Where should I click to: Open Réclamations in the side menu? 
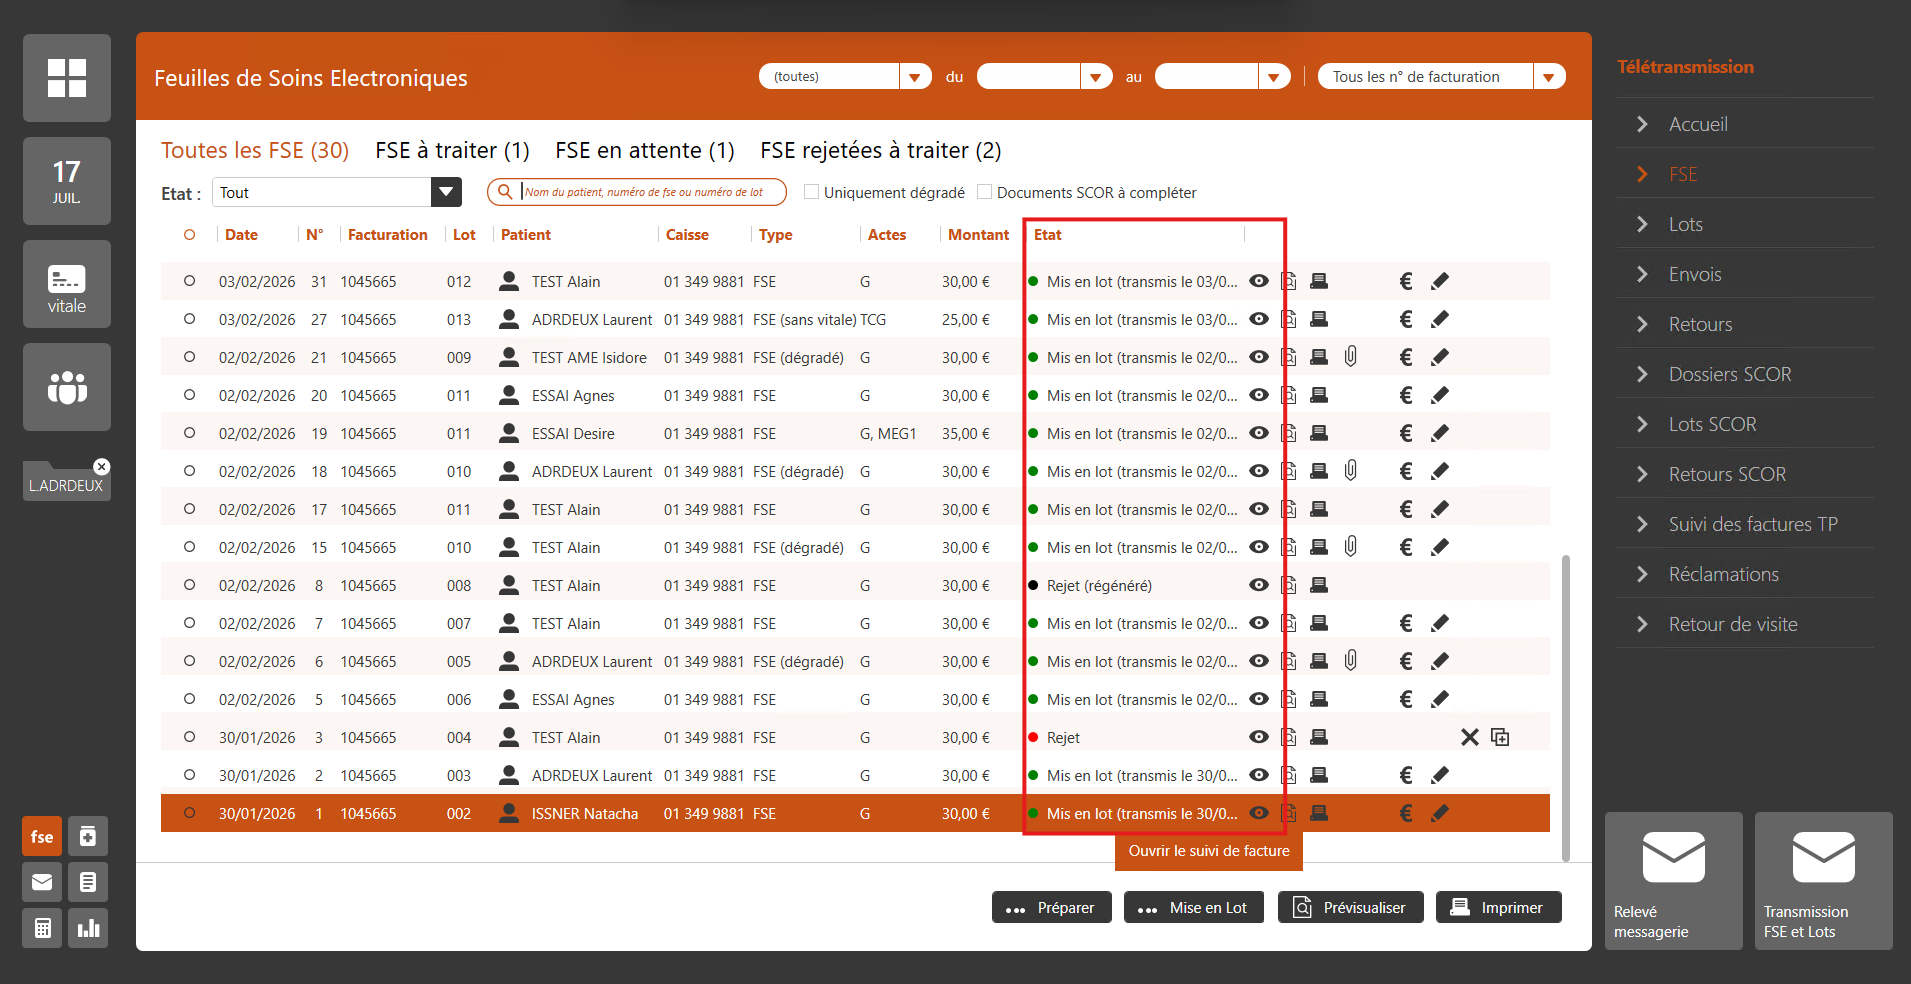(1723, 574)
